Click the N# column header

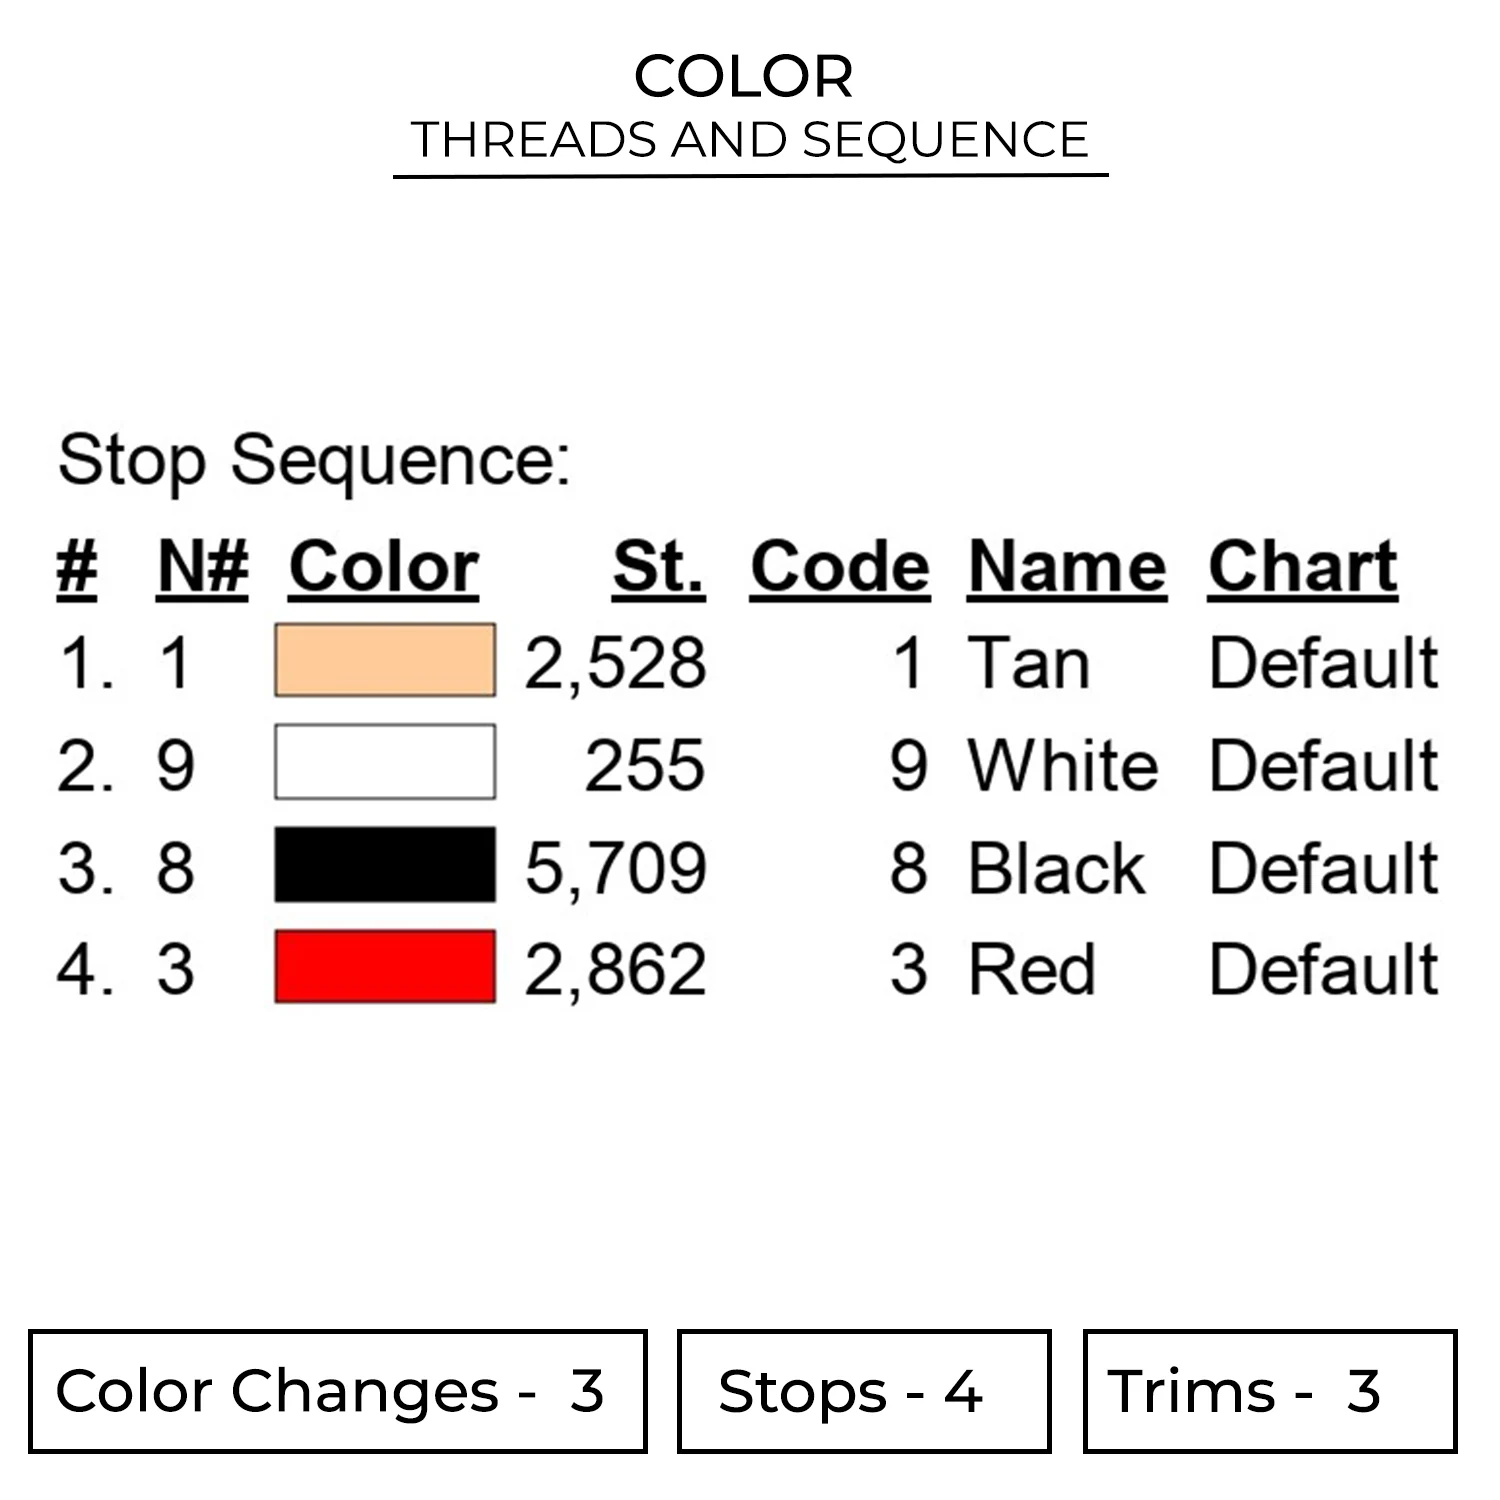point(202,568)
